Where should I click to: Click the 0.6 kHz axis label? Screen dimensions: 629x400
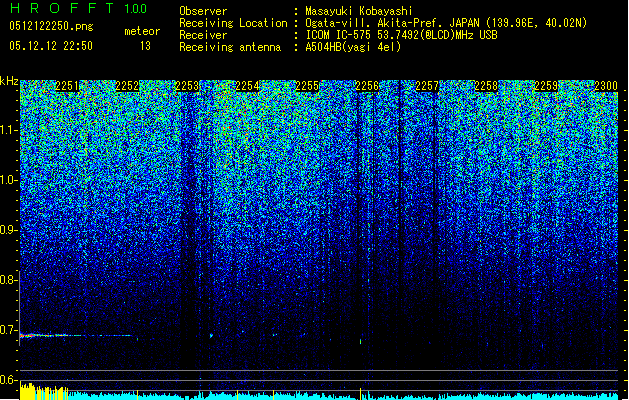click(x=8, y=380)
